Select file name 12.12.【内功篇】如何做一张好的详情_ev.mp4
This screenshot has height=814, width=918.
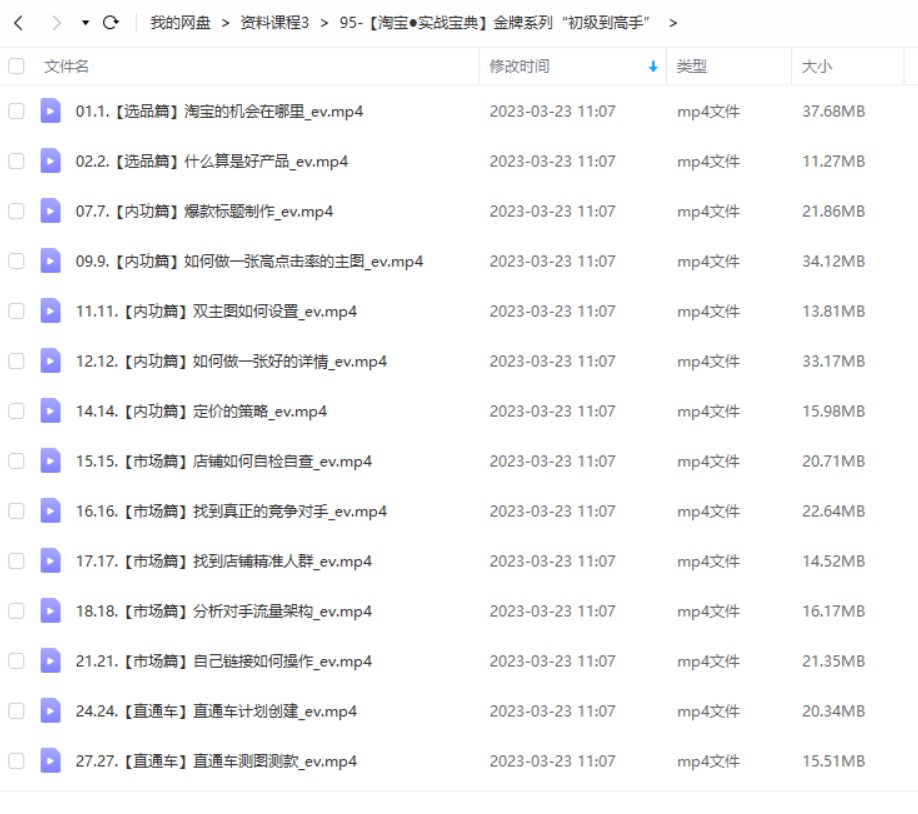click(231, 361)
